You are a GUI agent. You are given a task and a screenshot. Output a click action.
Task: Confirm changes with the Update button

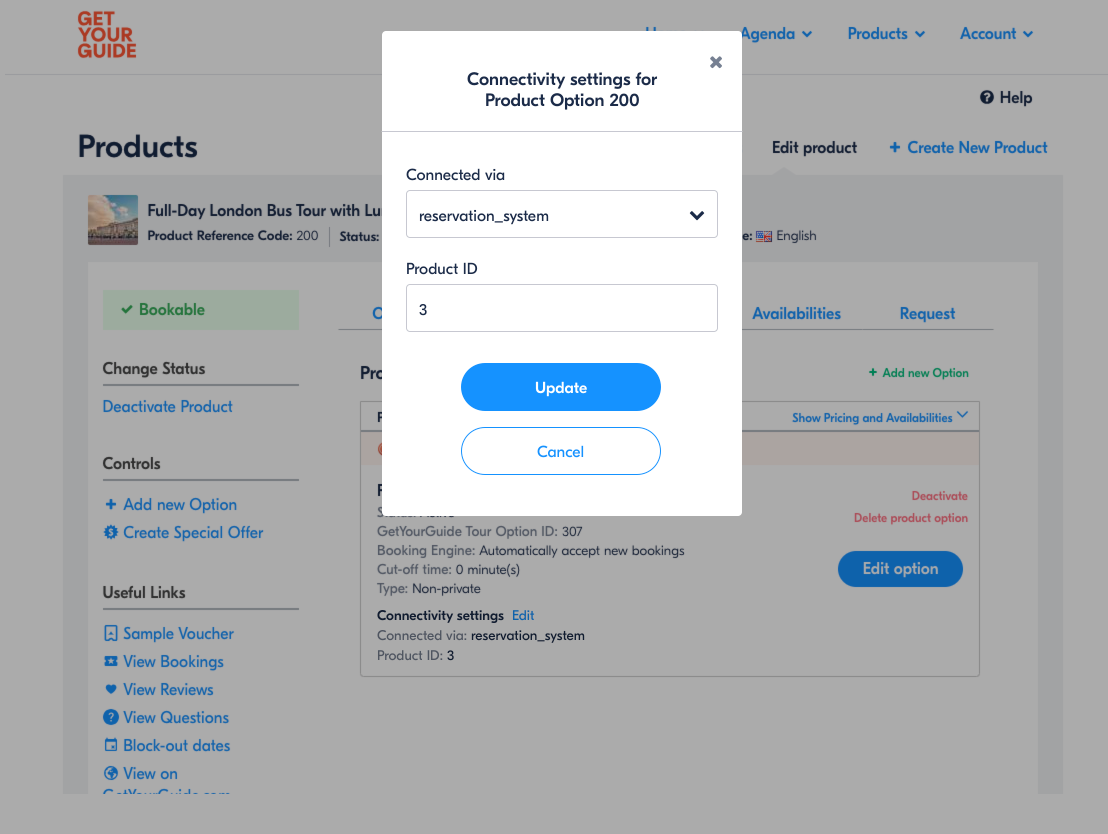[561, 387]
